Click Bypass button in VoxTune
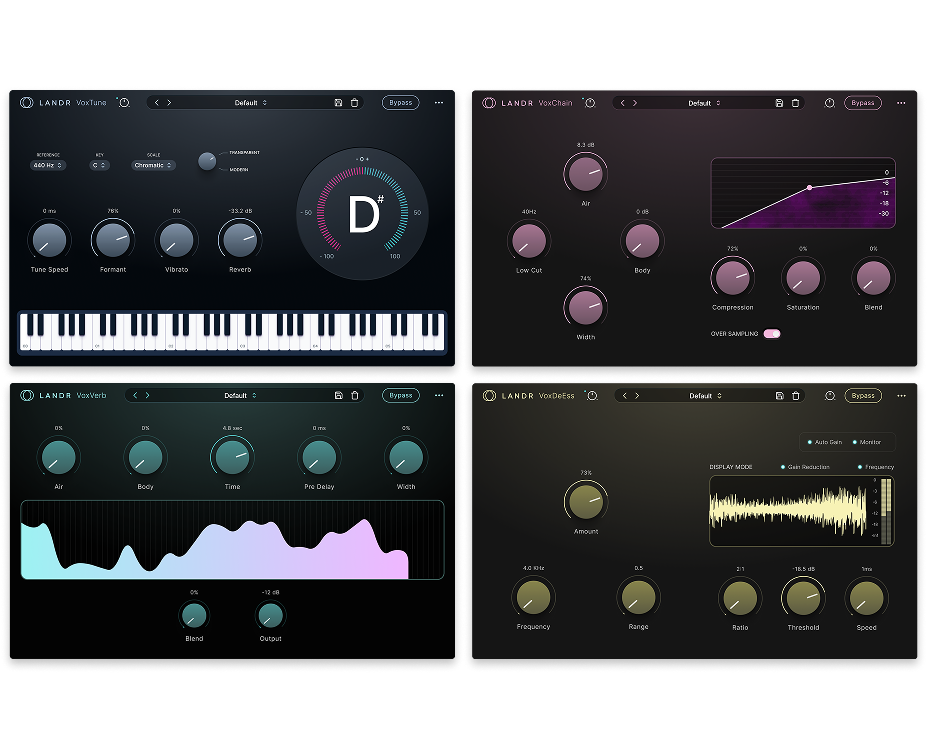Image resolution: width=927 pixels, height=749 pixels. [401, 103]
